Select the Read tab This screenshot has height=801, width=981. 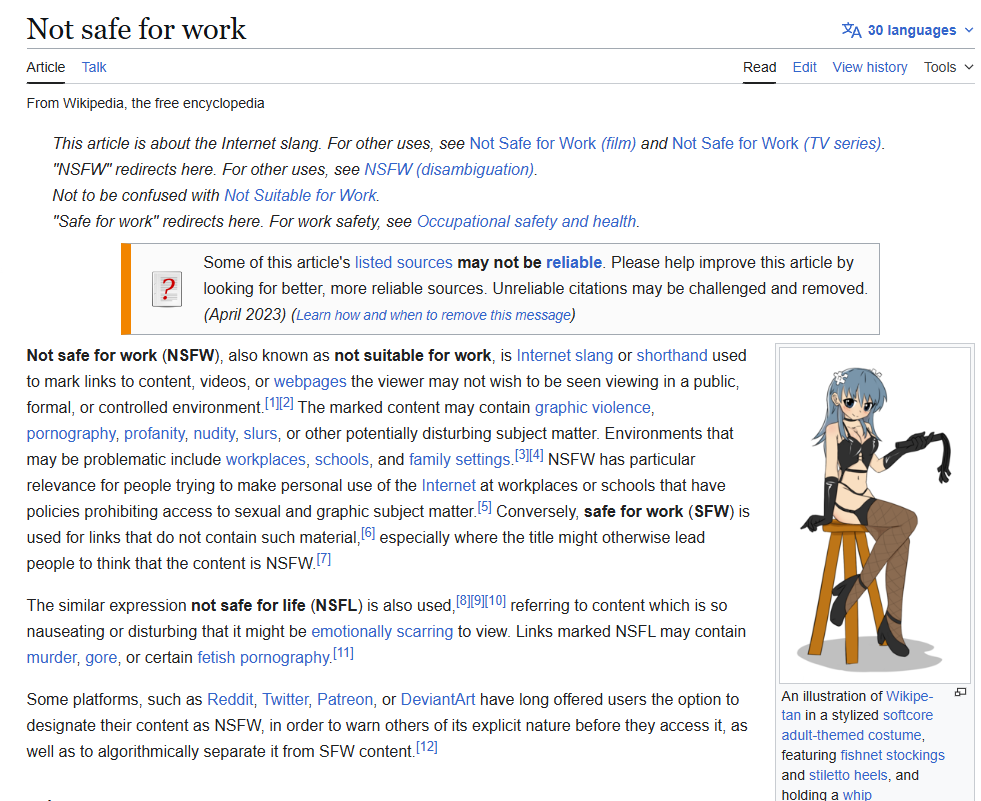[760, 67]
